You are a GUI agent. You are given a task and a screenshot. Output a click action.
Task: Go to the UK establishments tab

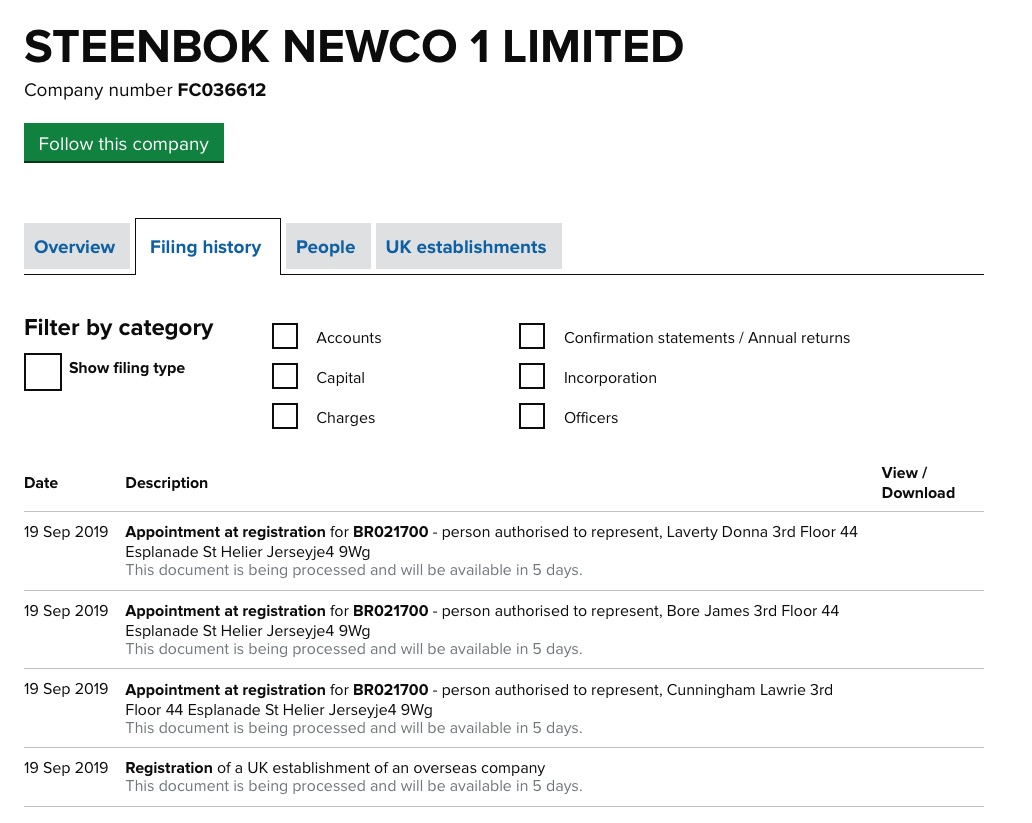coord(466,247)
